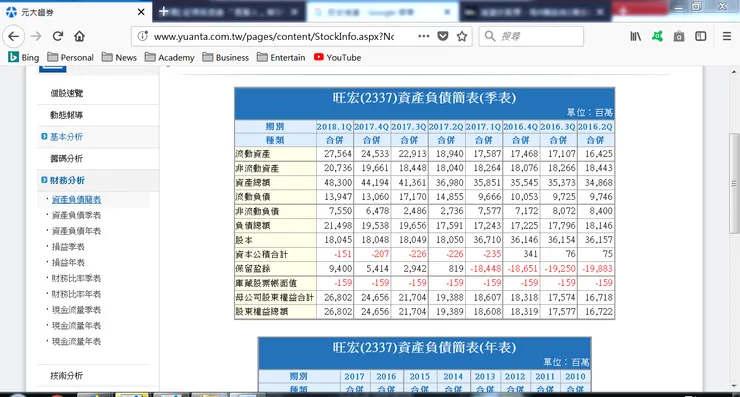Click the green extension icon in toolbar
Viewport: 740px width, 397px height.
click(x=657, y=36)
